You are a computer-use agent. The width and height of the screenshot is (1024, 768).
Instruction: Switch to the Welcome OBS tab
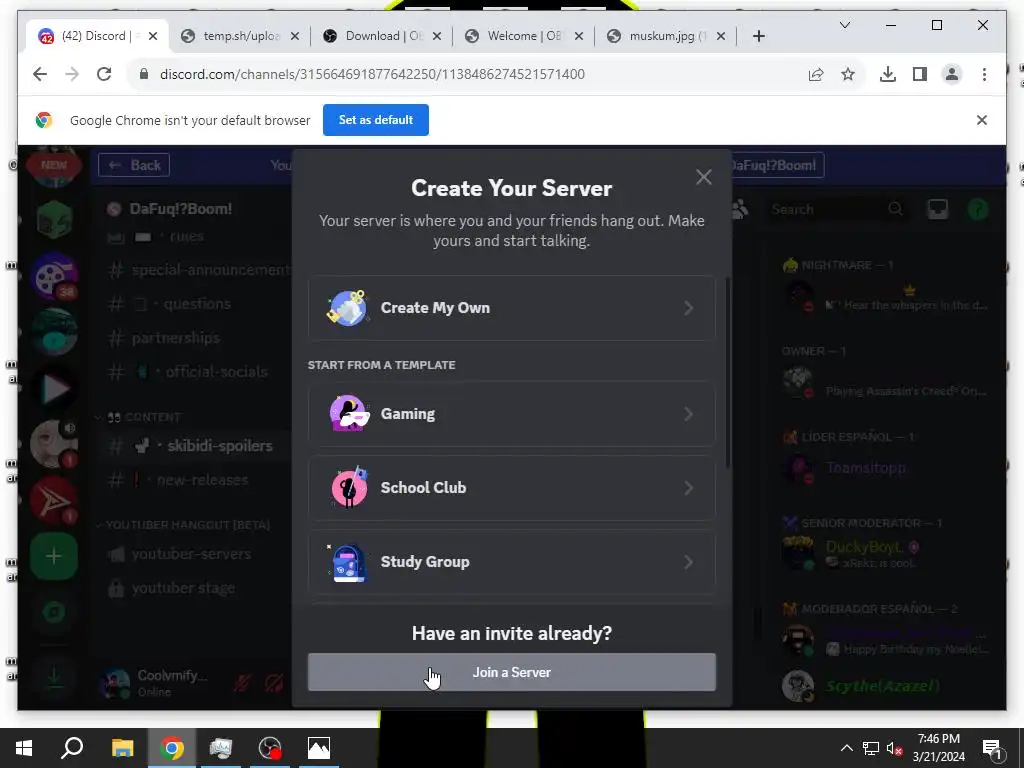click(x=524, y=36)
